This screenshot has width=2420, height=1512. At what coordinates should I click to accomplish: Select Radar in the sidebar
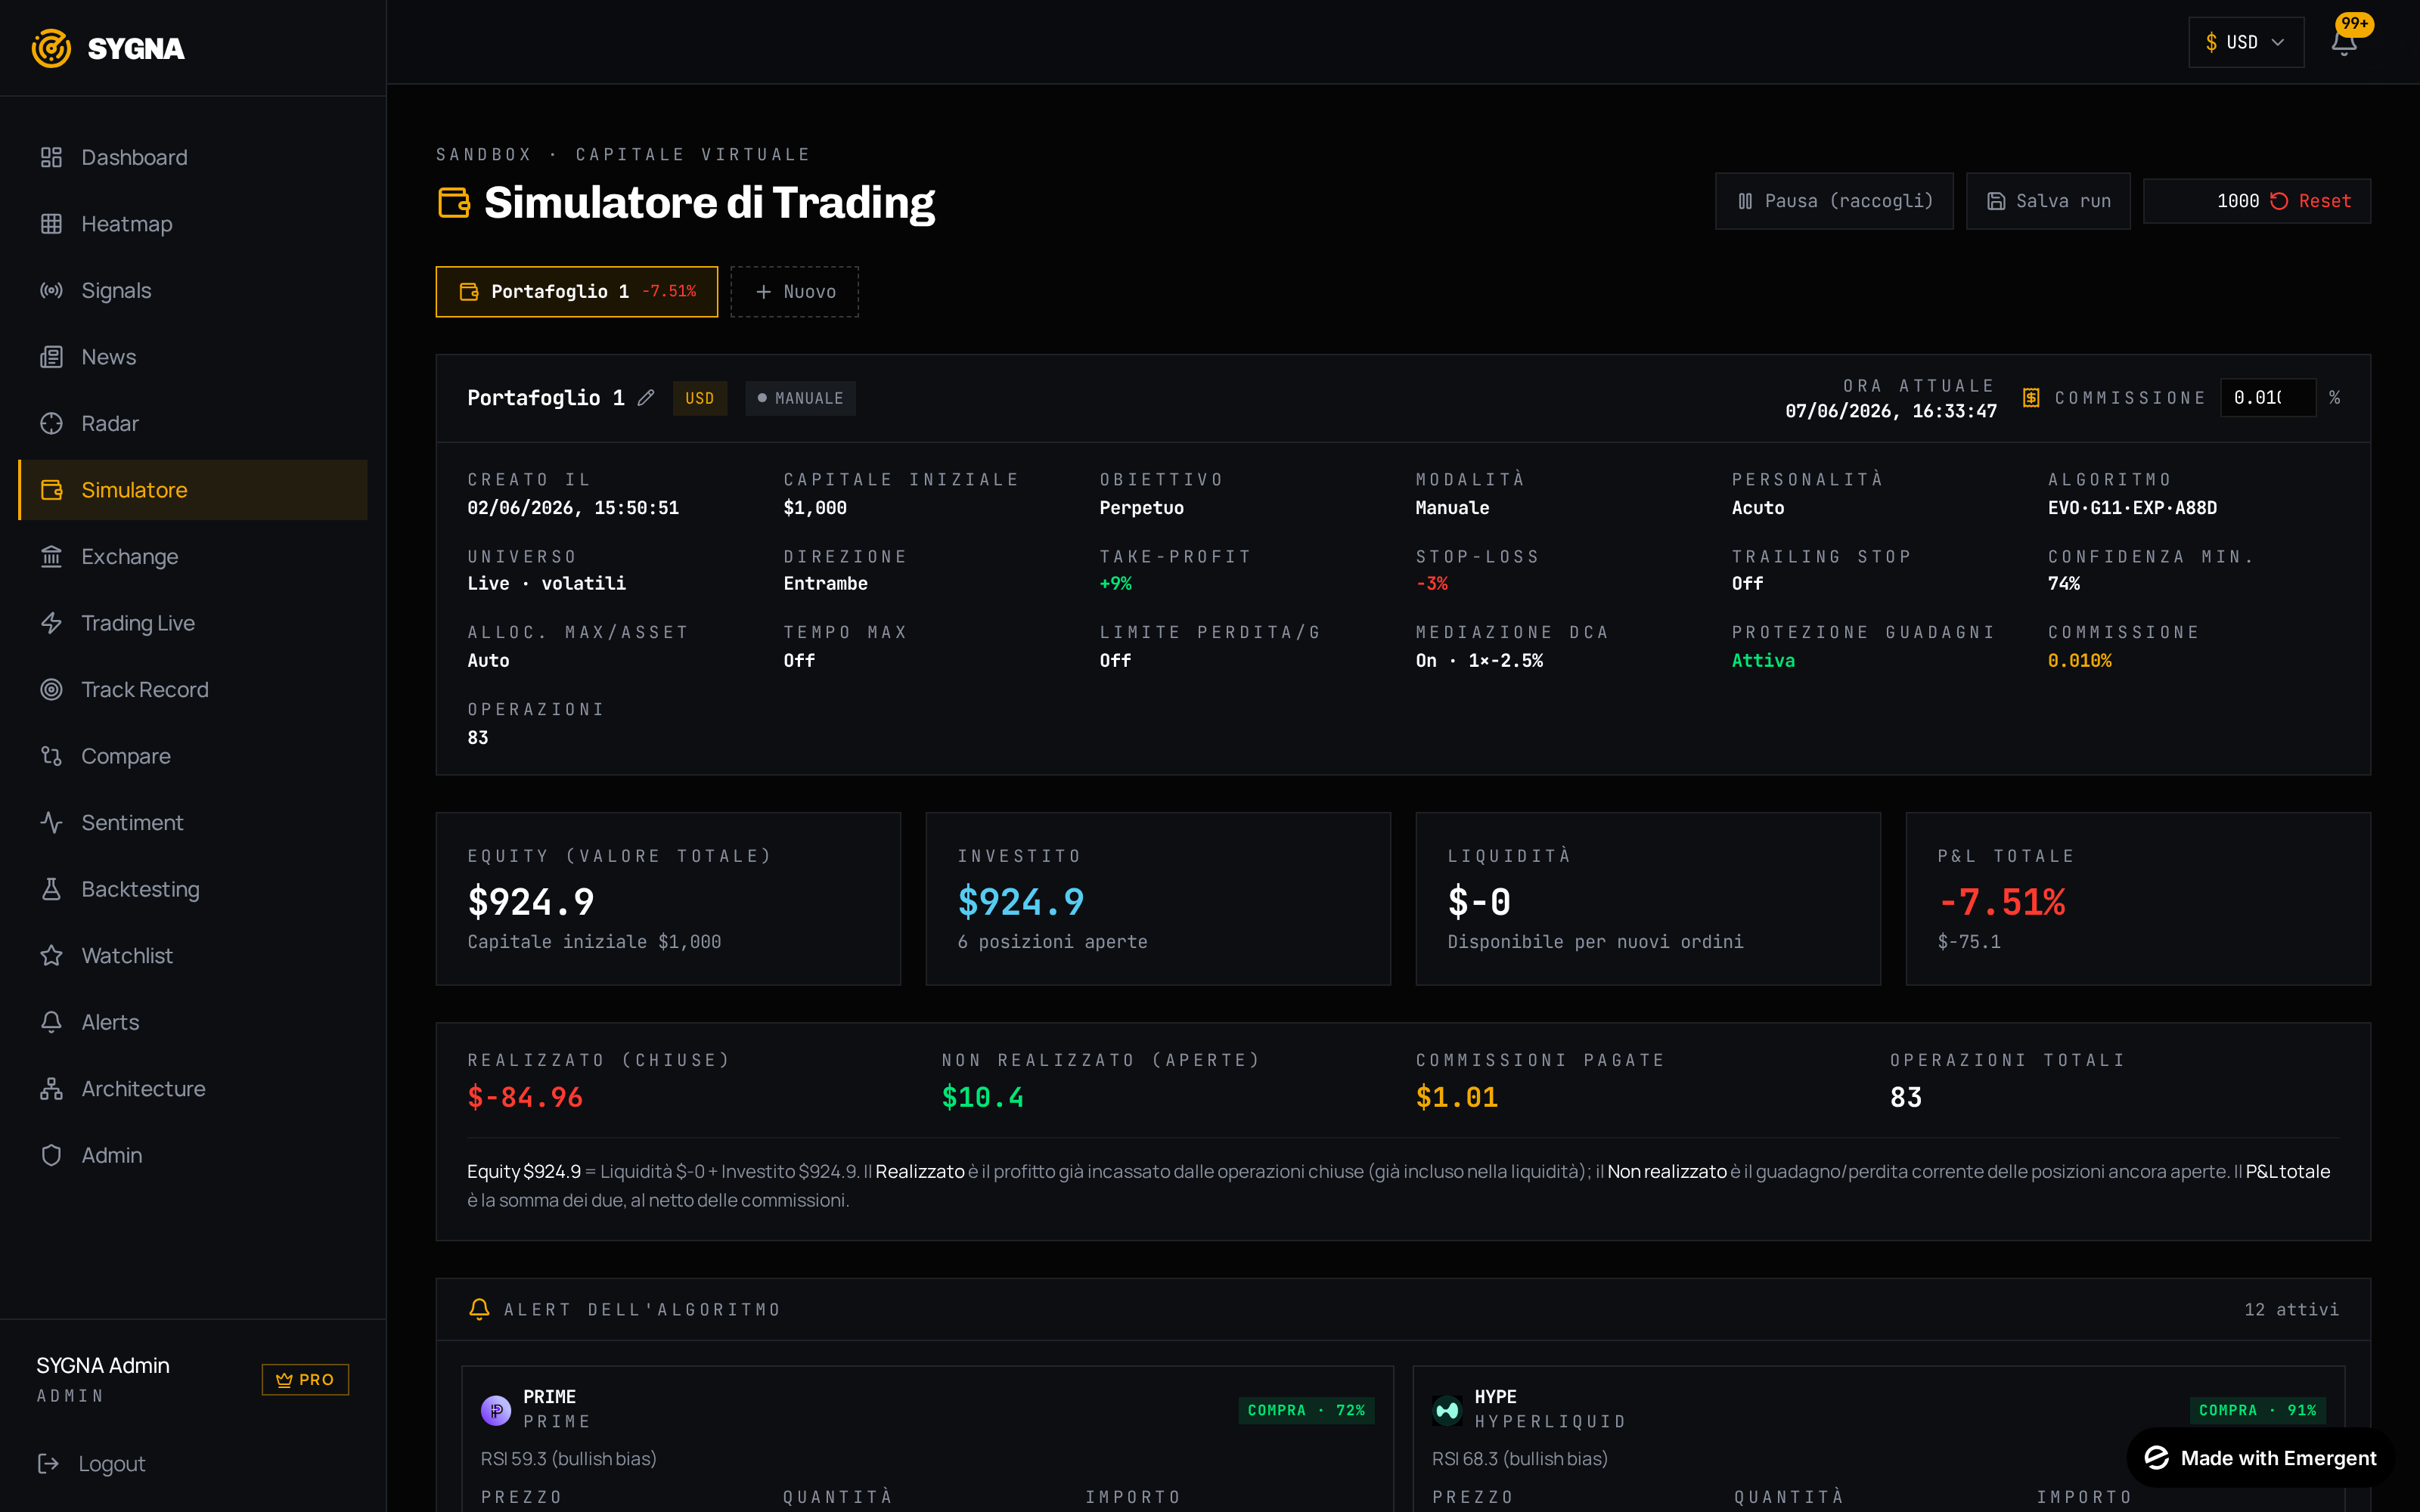point(193,423)
